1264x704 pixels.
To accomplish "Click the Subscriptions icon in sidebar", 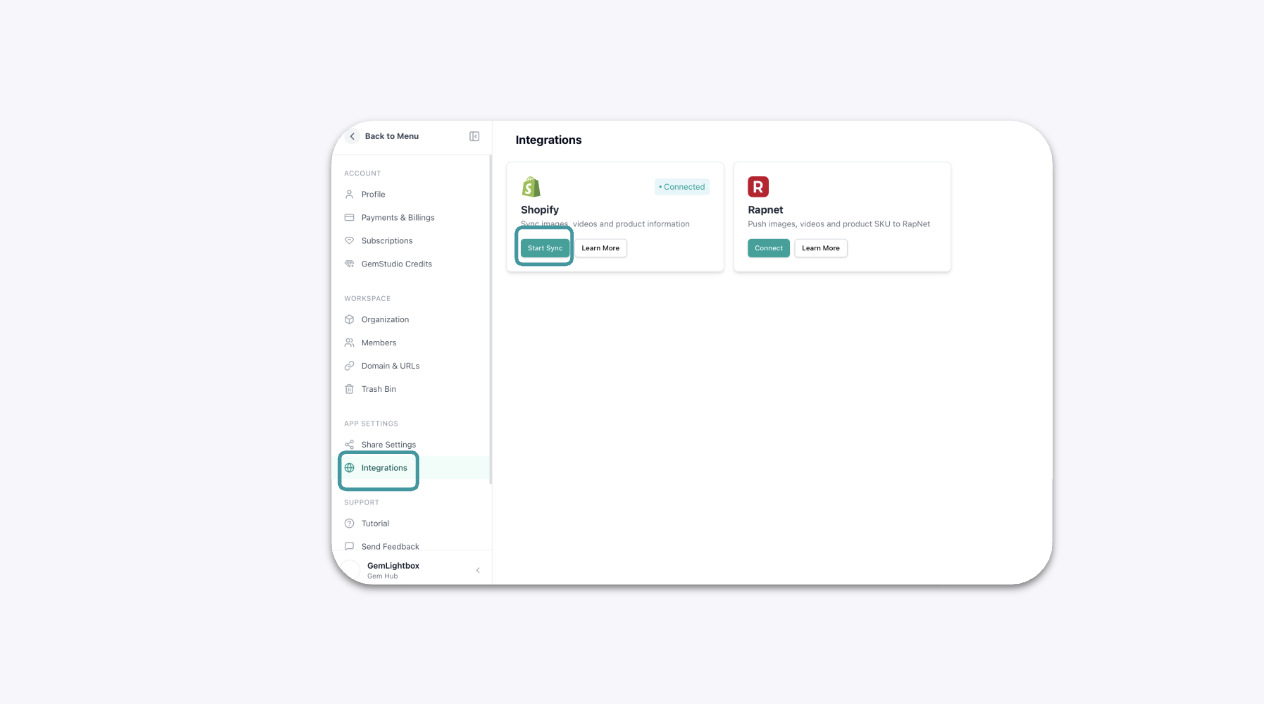I will pos(349,240).
